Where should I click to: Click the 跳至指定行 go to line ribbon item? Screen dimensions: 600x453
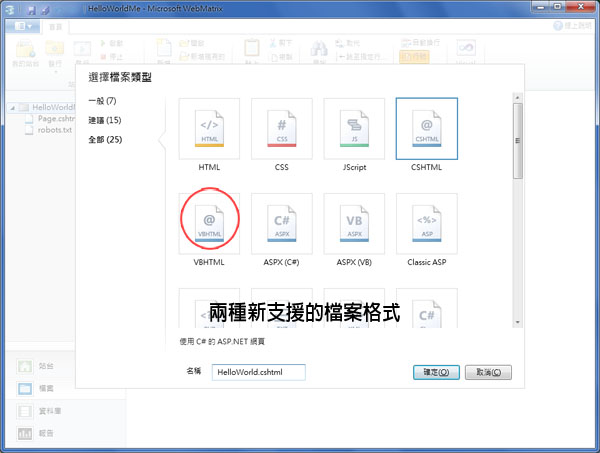359,57
